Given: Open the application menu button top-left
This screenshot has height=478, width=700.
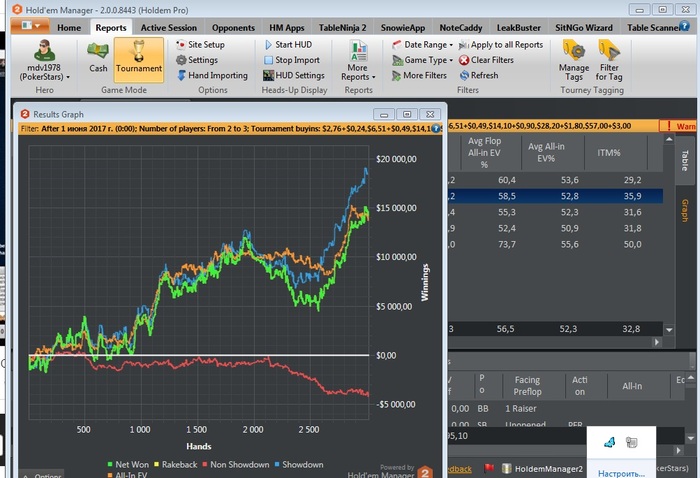Looking at the screenshot, I should pyautogui.click(x=30, y=26).
